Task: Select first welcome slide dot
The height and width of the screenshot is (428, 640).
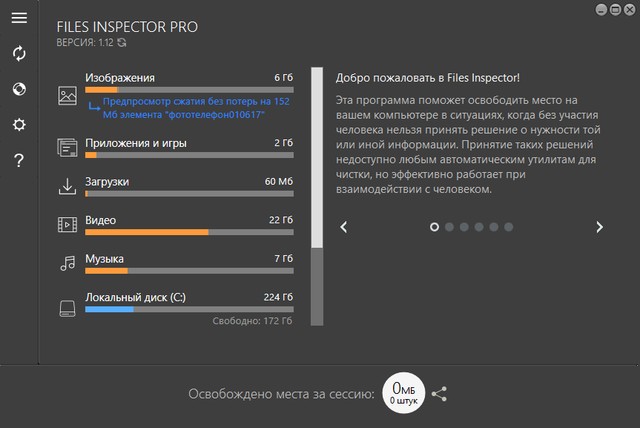Action: [x=434, y=227]
